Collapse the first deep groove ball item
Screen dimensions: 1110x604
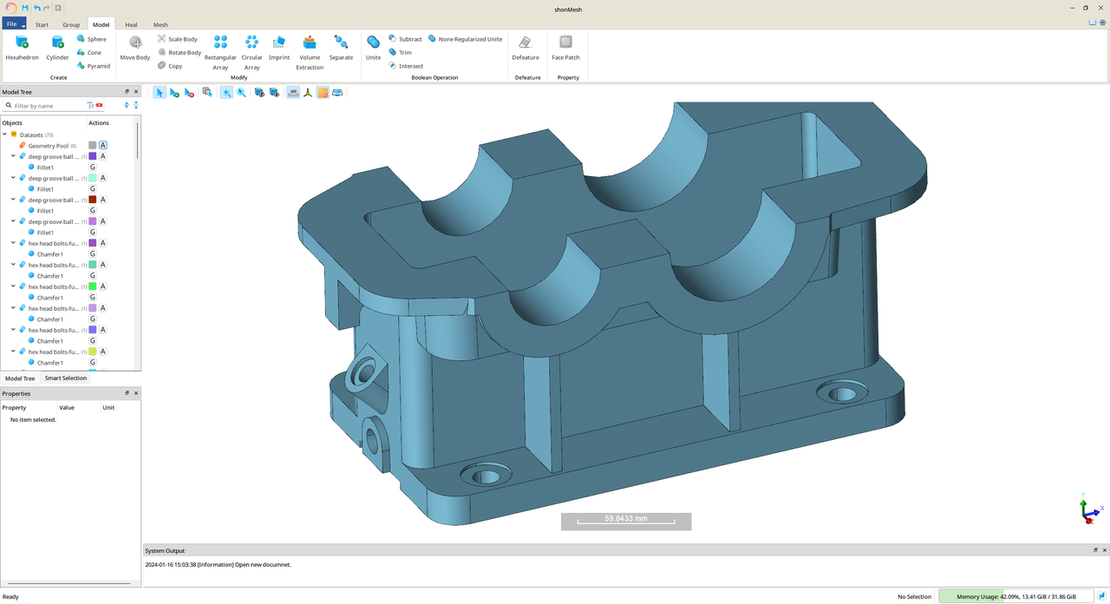tap(13, 157)
